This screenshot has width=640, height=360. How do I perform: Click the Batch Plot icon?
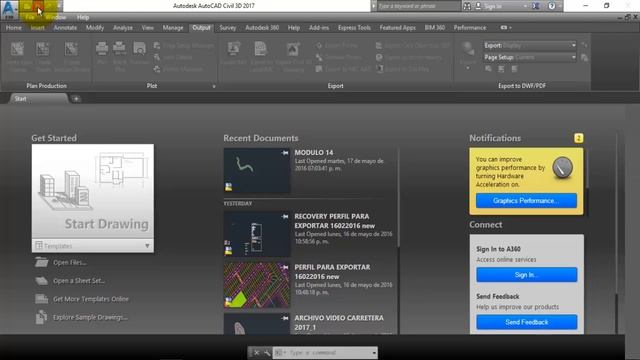[119, 48]
